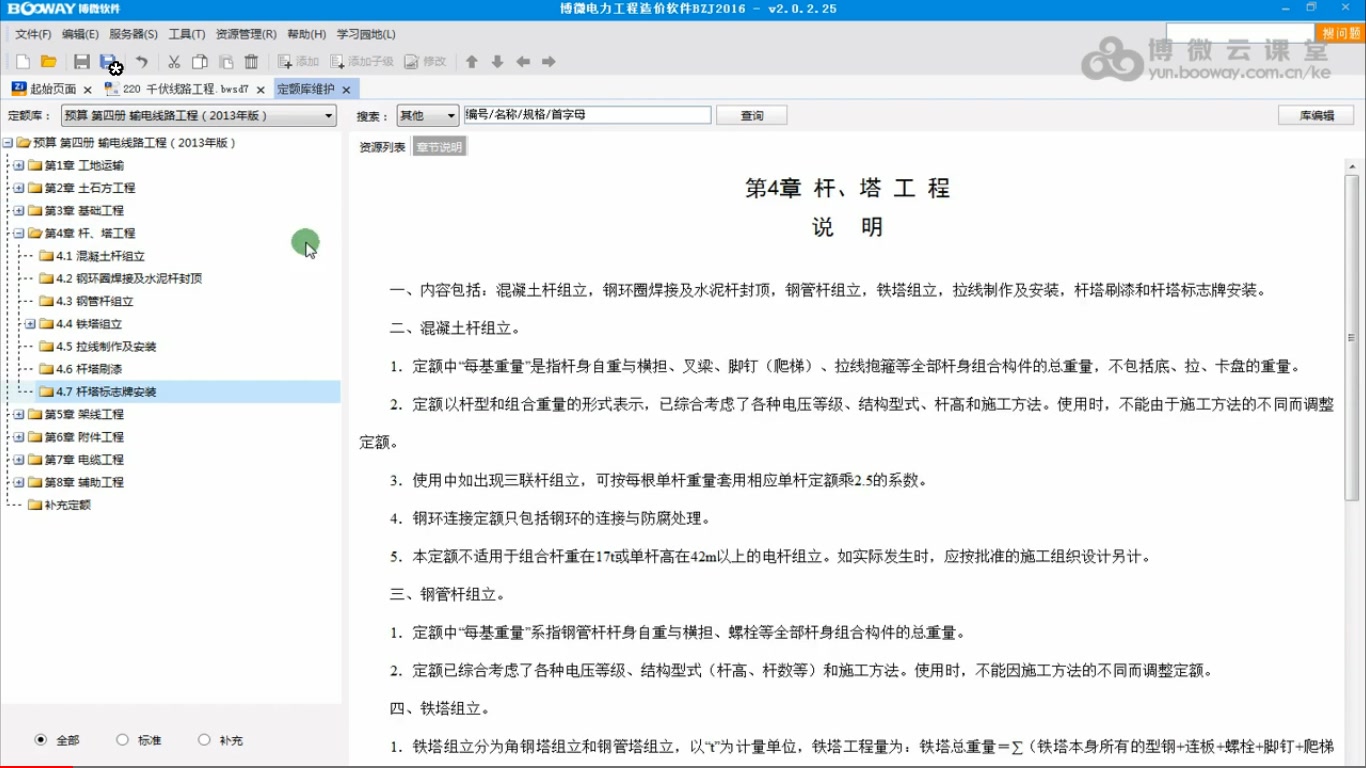Open the 搜索 其他 dropdown
Image resolution: width=1366 pixels, height=768 pixels.
(428, 116)
